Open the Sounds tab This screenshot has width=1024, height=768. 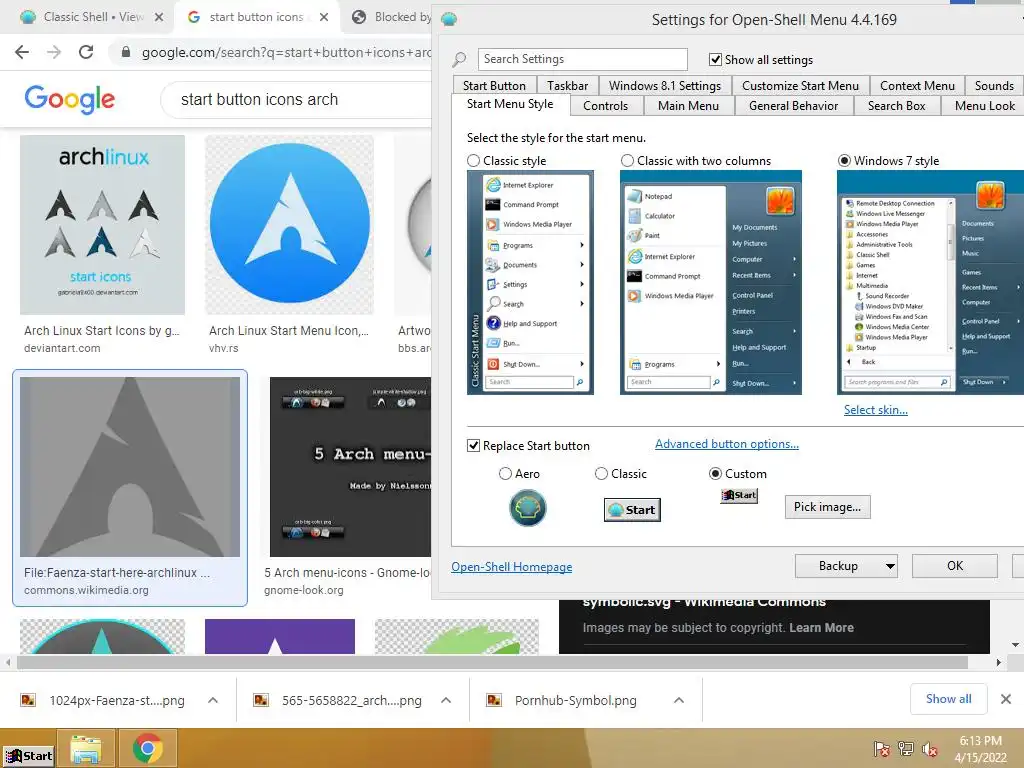[x=994, y=86]
